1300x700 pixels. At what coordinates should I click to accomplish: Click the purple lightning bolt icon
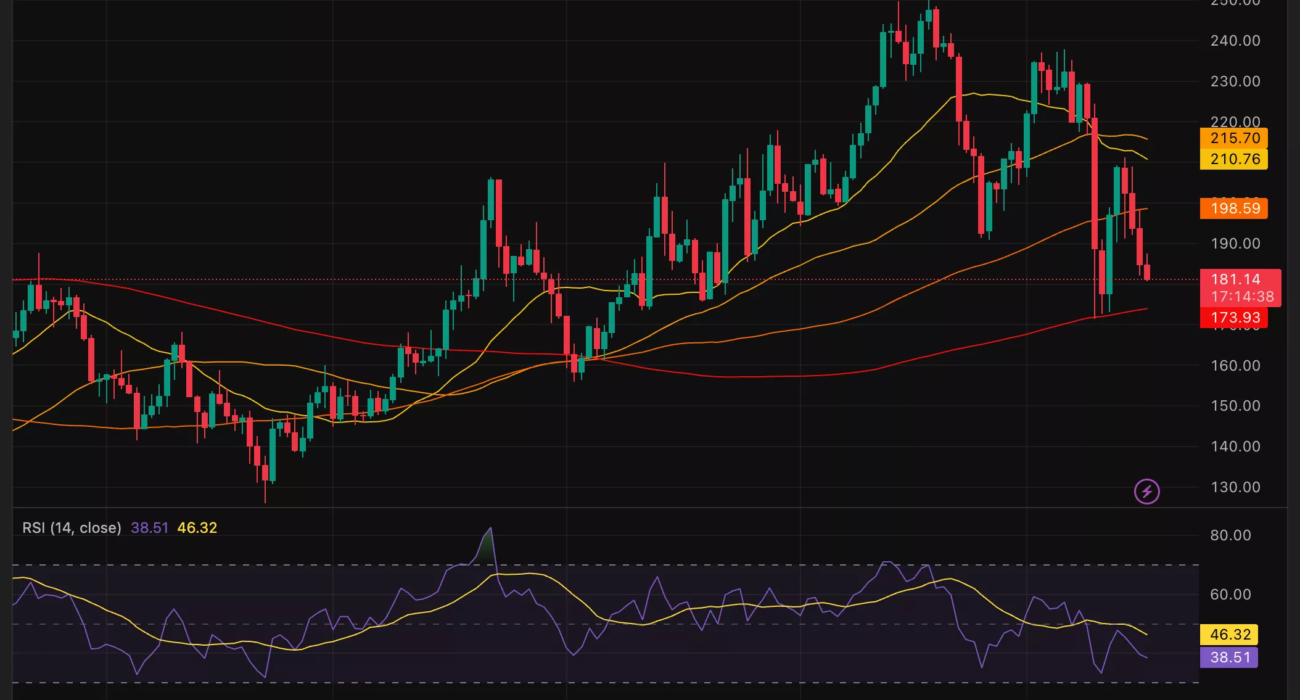(1146, 491)
